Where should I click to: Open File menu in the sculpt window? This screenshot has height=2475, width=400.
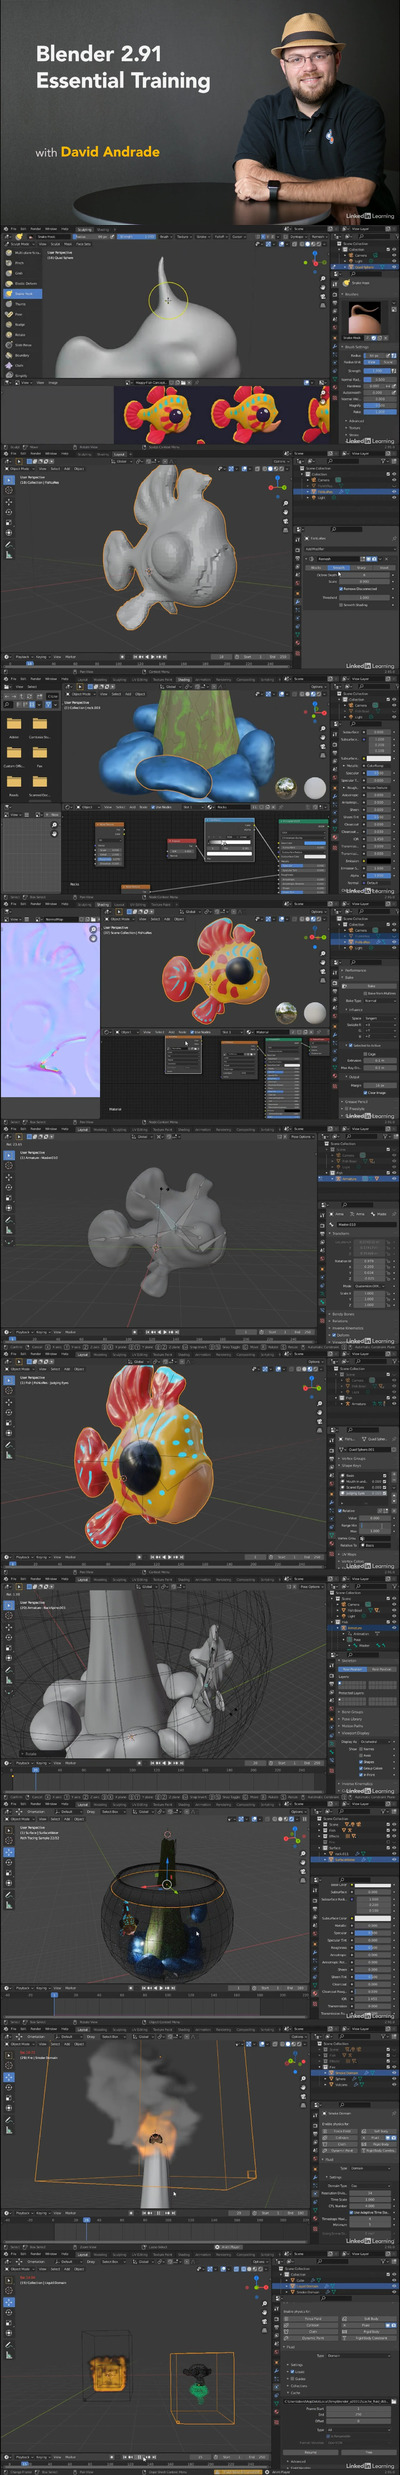click(x=14, y=229)
